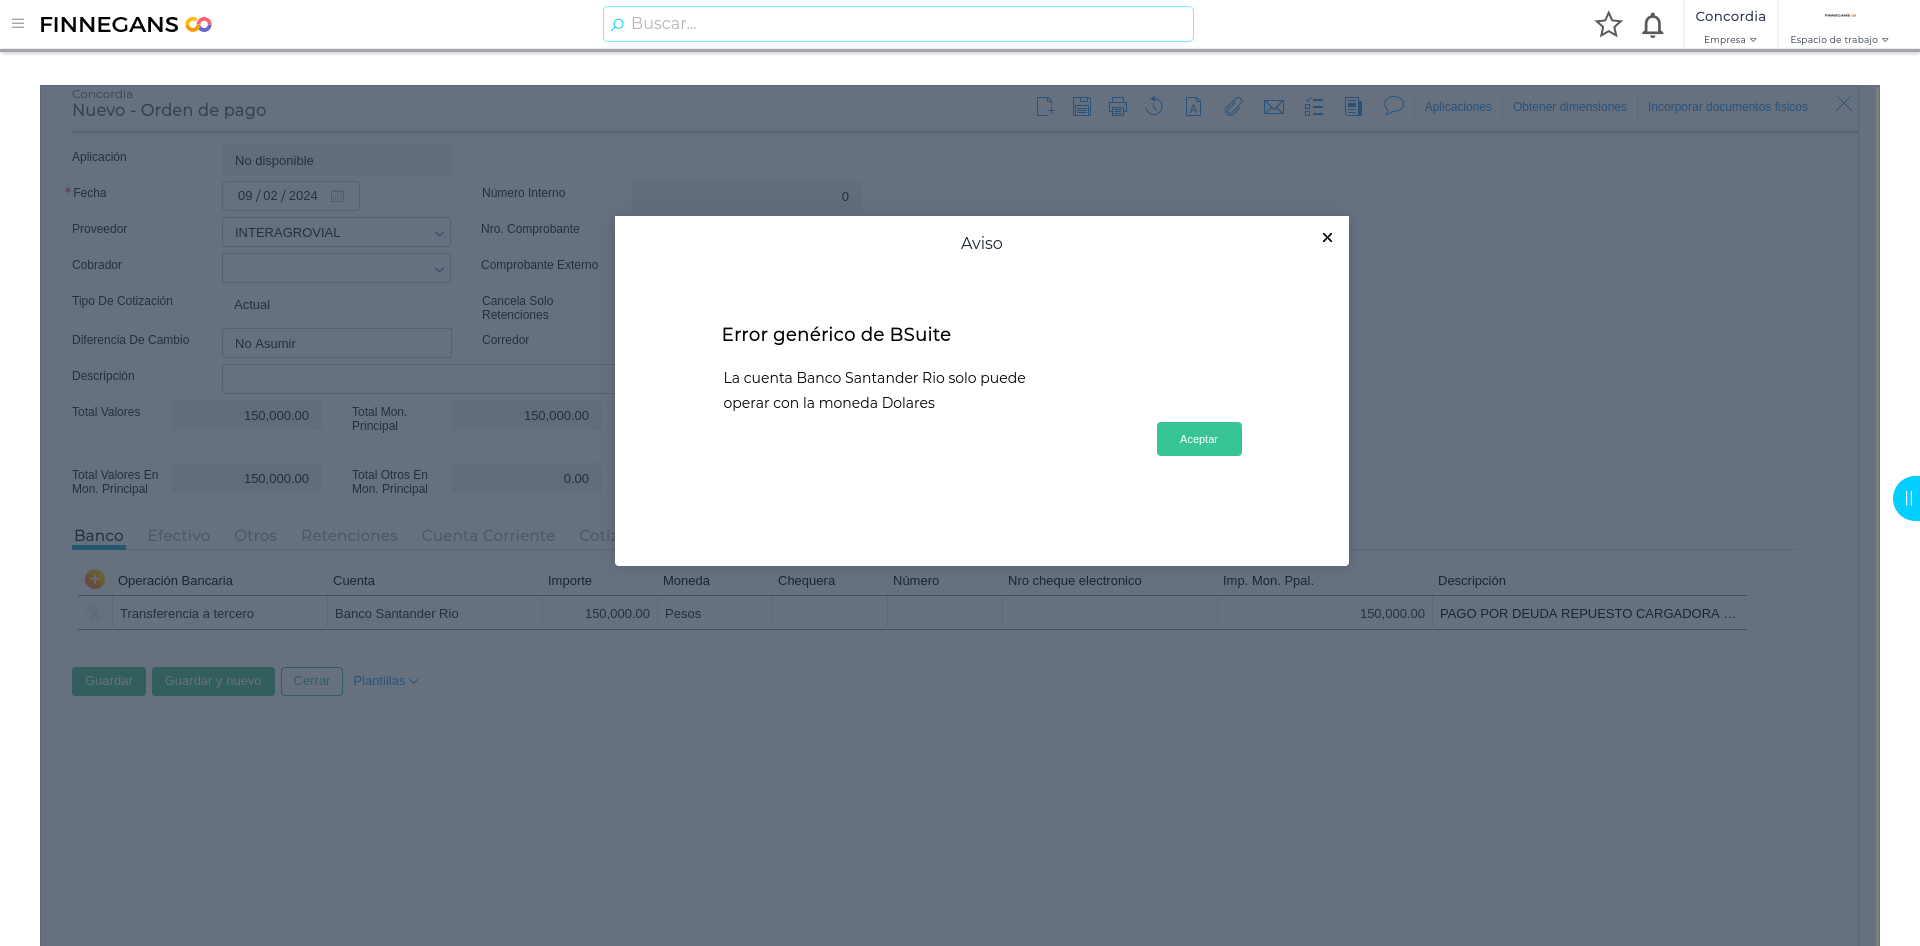Click the Banco Santander Rio account cell
The width and height of the screenshot is (1920, 946).
pyautogui.click(x=435, y=614)
